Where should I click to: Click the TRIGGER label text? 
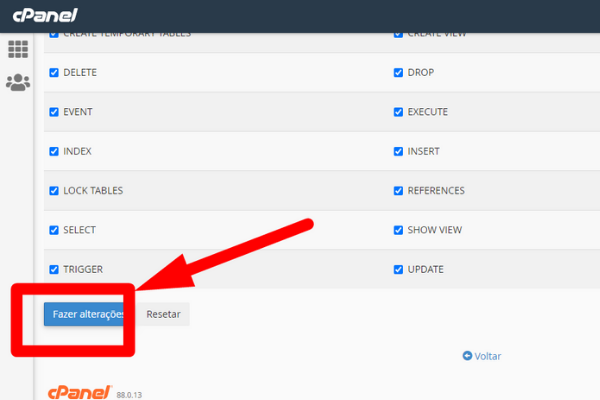pyautogui.click(x=83, y=269)
